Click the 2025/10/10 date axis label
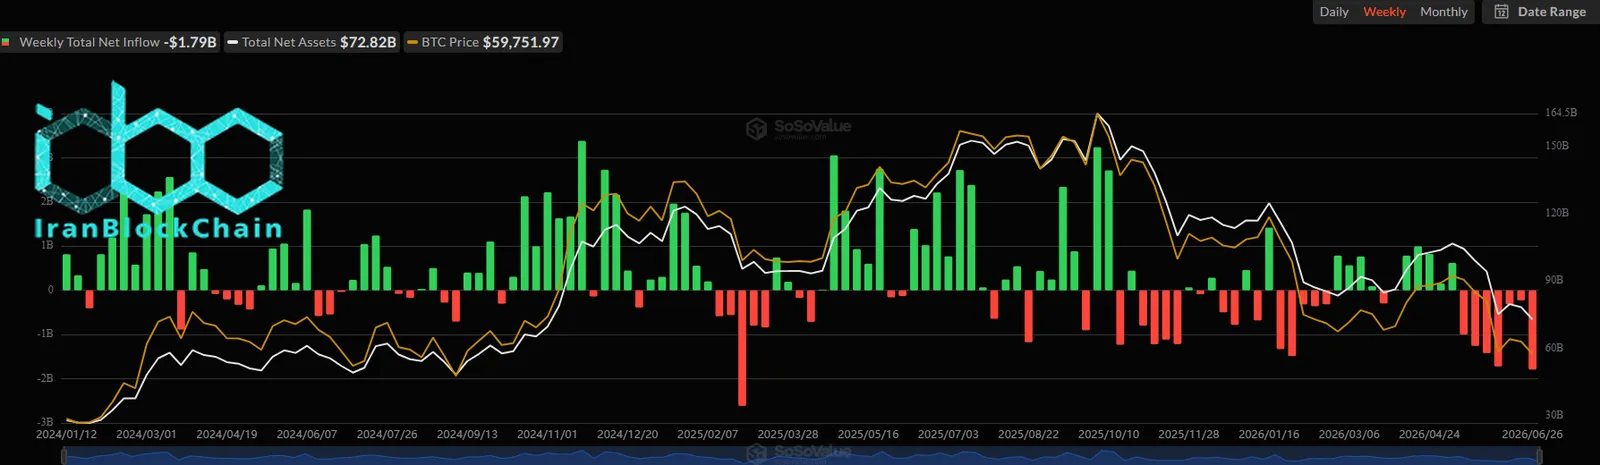 point(1108,434)
